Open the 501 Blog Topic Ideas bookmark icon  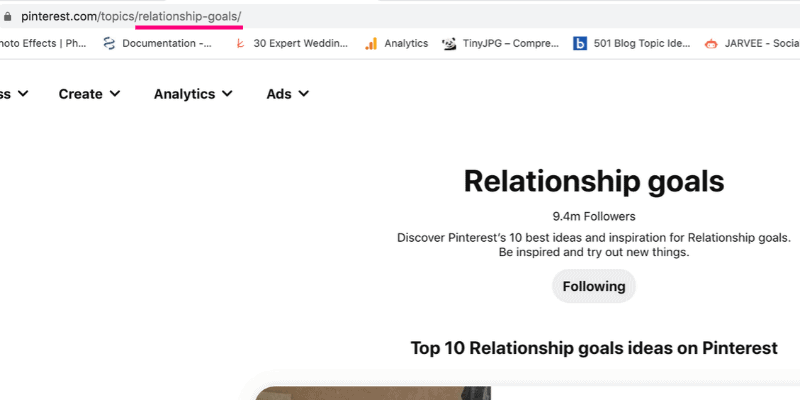(580, 44)
